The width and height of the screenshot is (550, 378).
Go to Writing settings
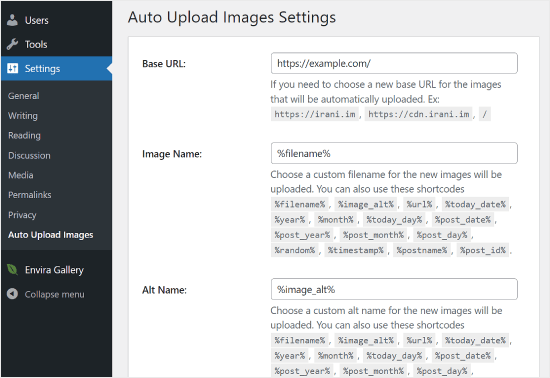click(23, 116)
